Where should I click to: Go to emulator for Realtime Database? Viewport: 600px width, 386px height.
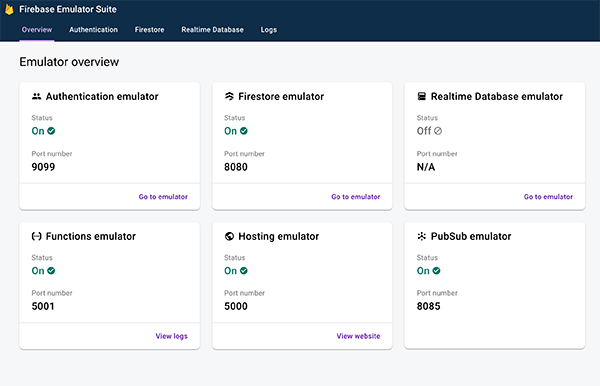click(x=548, y=197)
